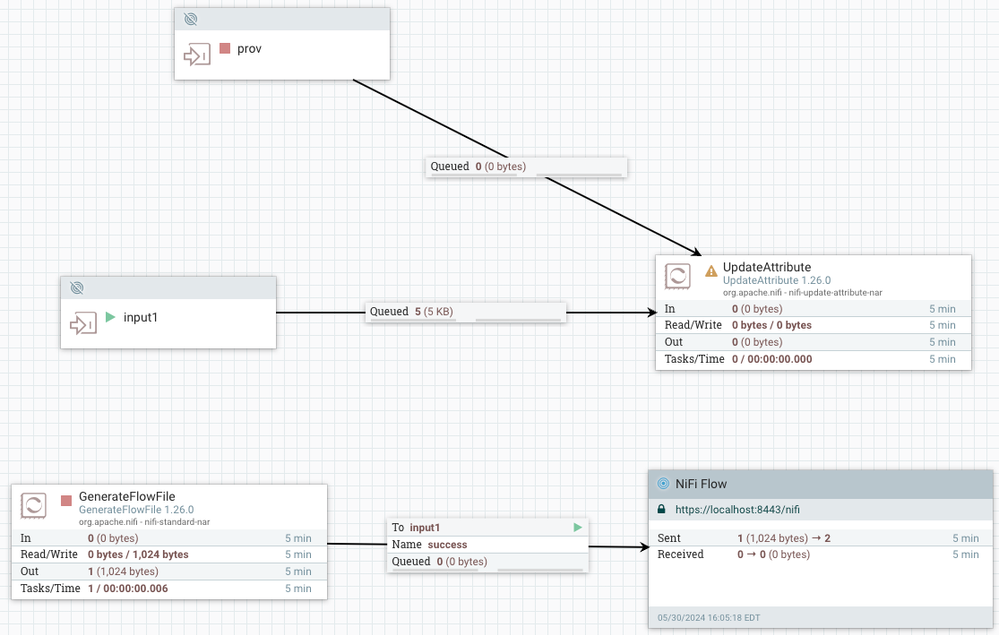Image resolution: width=999 pixels, height=635 pixels.
Task: Select the Queued 5 (5 KB) connection label
Action: click(465, 312)
